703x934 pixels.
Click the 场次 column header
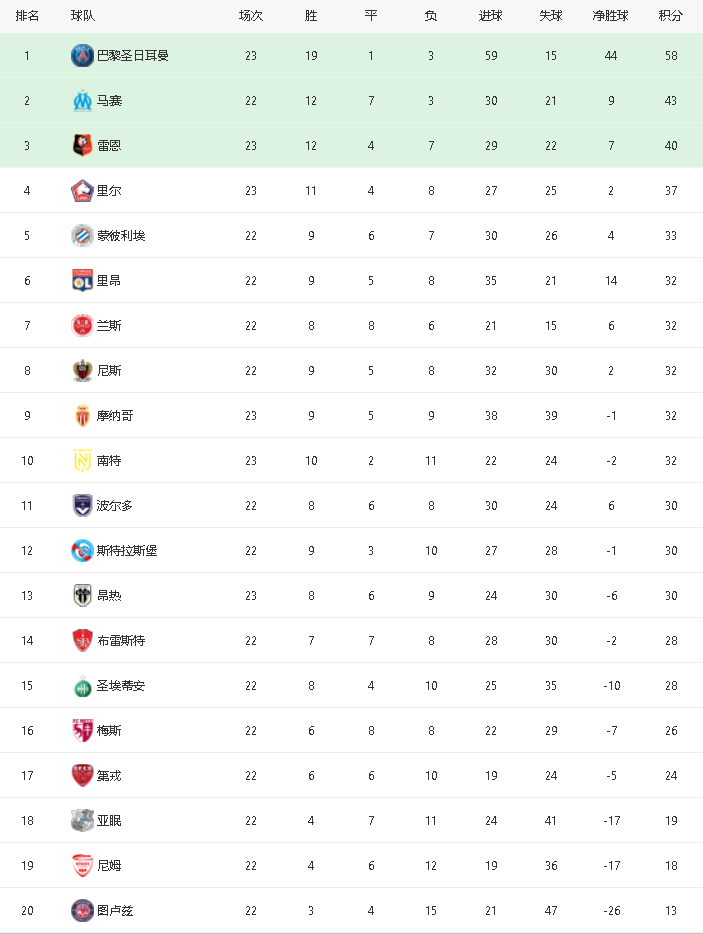click(251, 16)
